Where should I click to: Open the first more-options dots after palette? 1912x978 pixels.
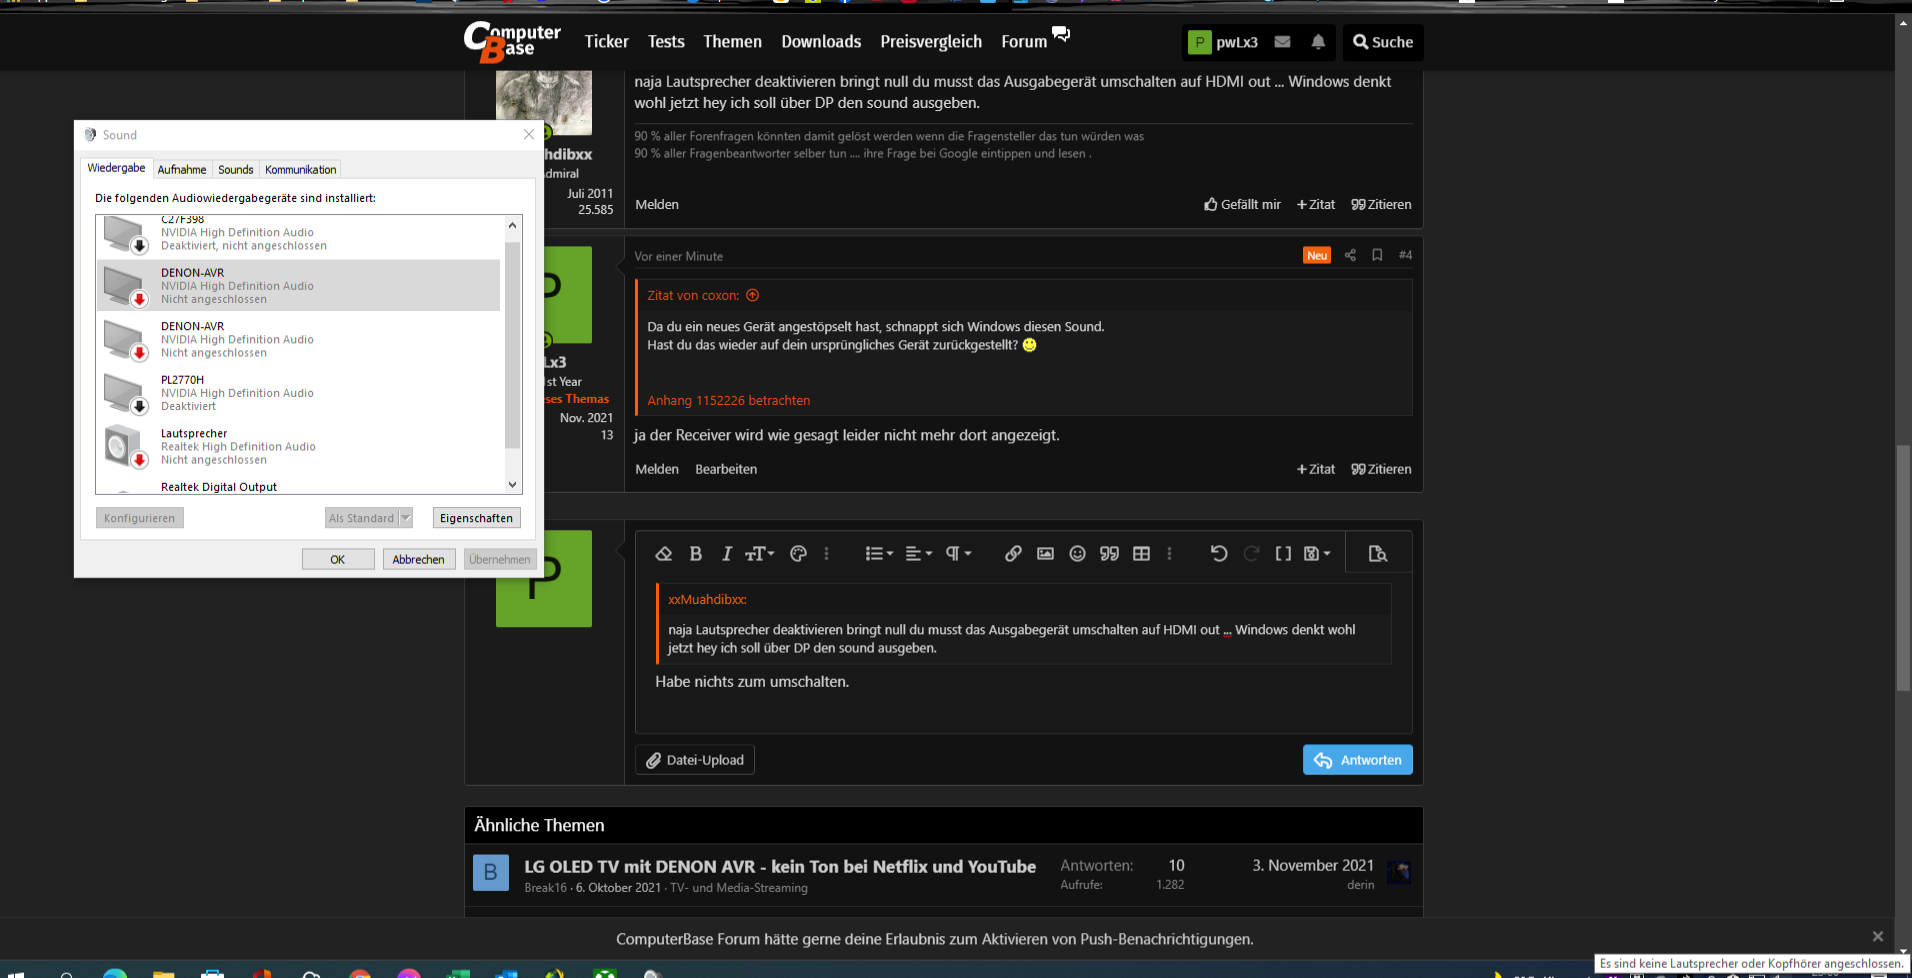click(826, 554)
